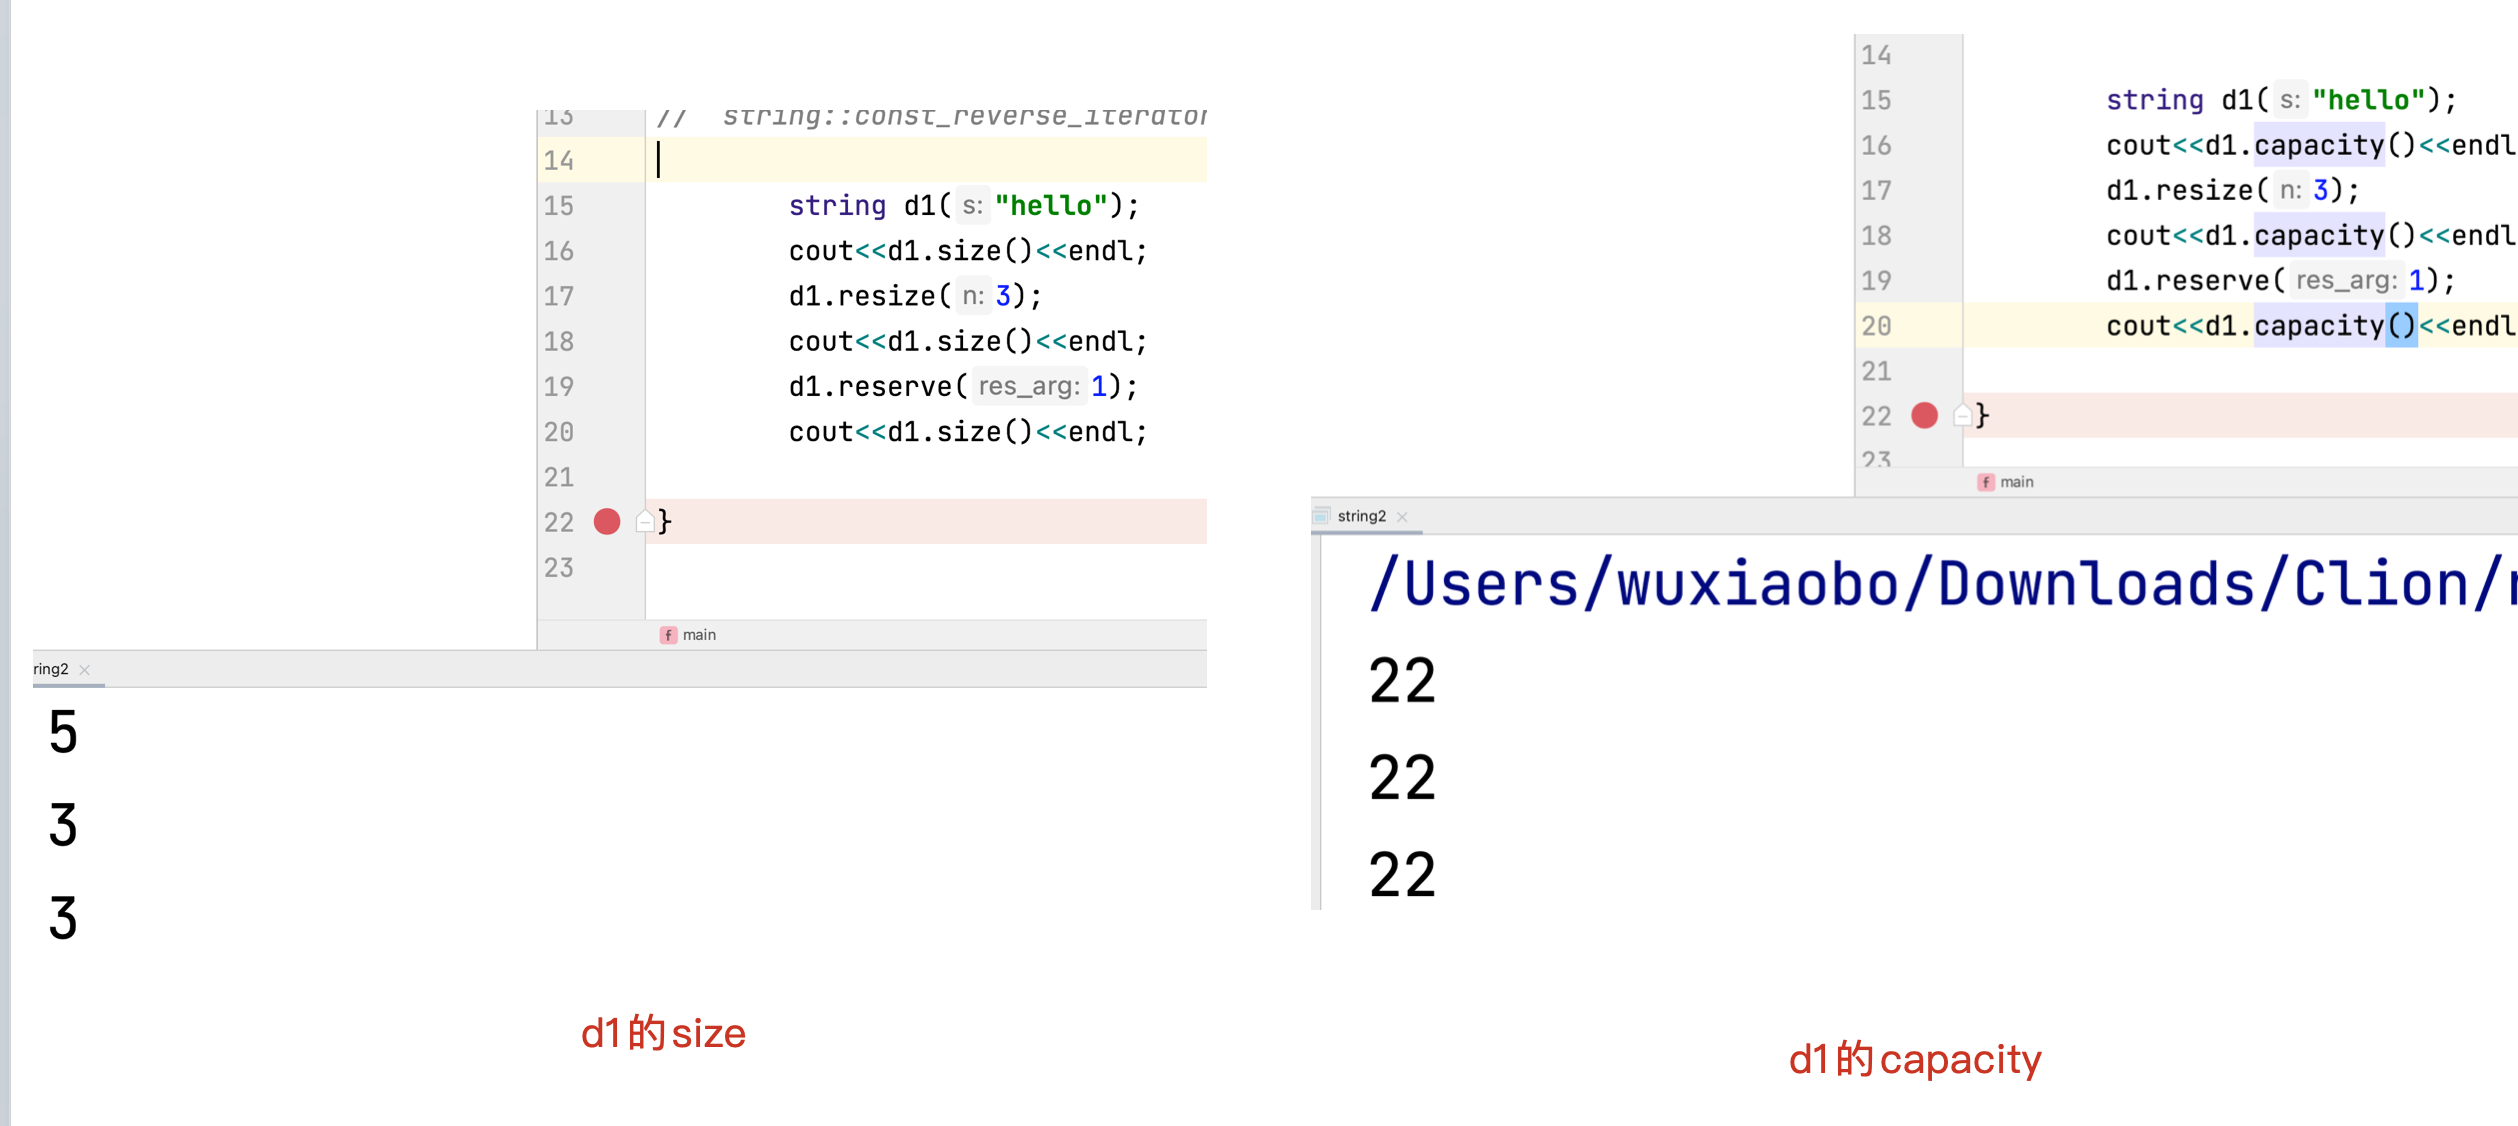Click output value 5 in left console
Image resolution: width=2518 pixels, height=1126 pixels.
coord(63,731)
